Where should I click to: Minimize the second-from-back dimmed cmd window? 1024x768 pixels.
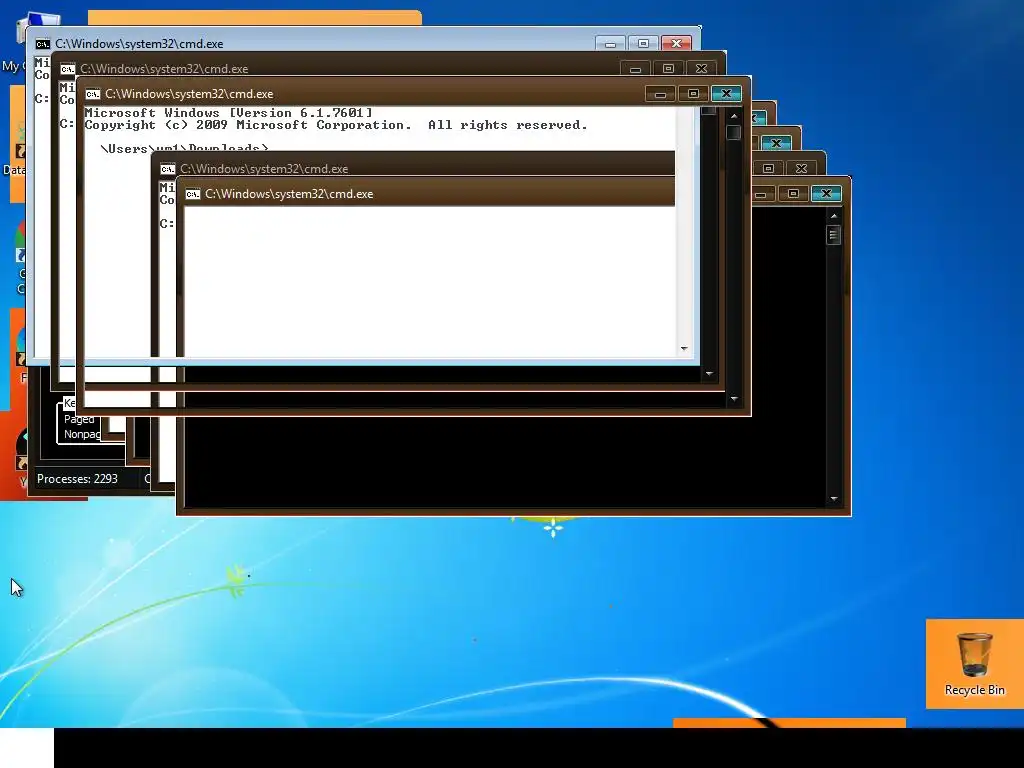[635, 69]
